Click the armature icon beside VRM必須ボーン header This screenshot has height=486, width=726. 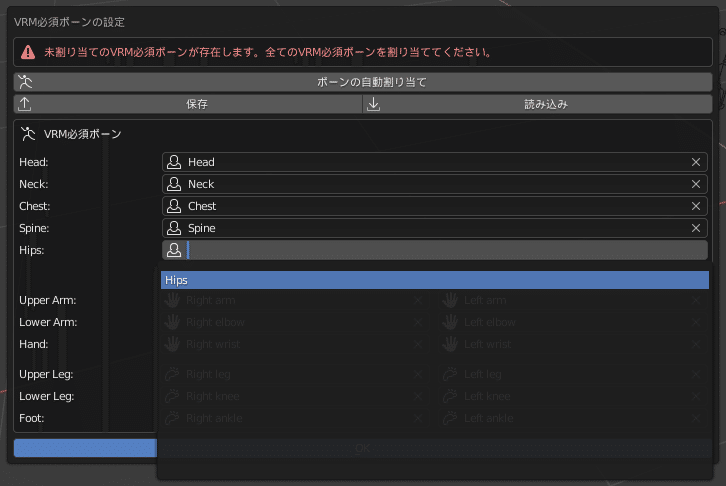pos(28,134)
